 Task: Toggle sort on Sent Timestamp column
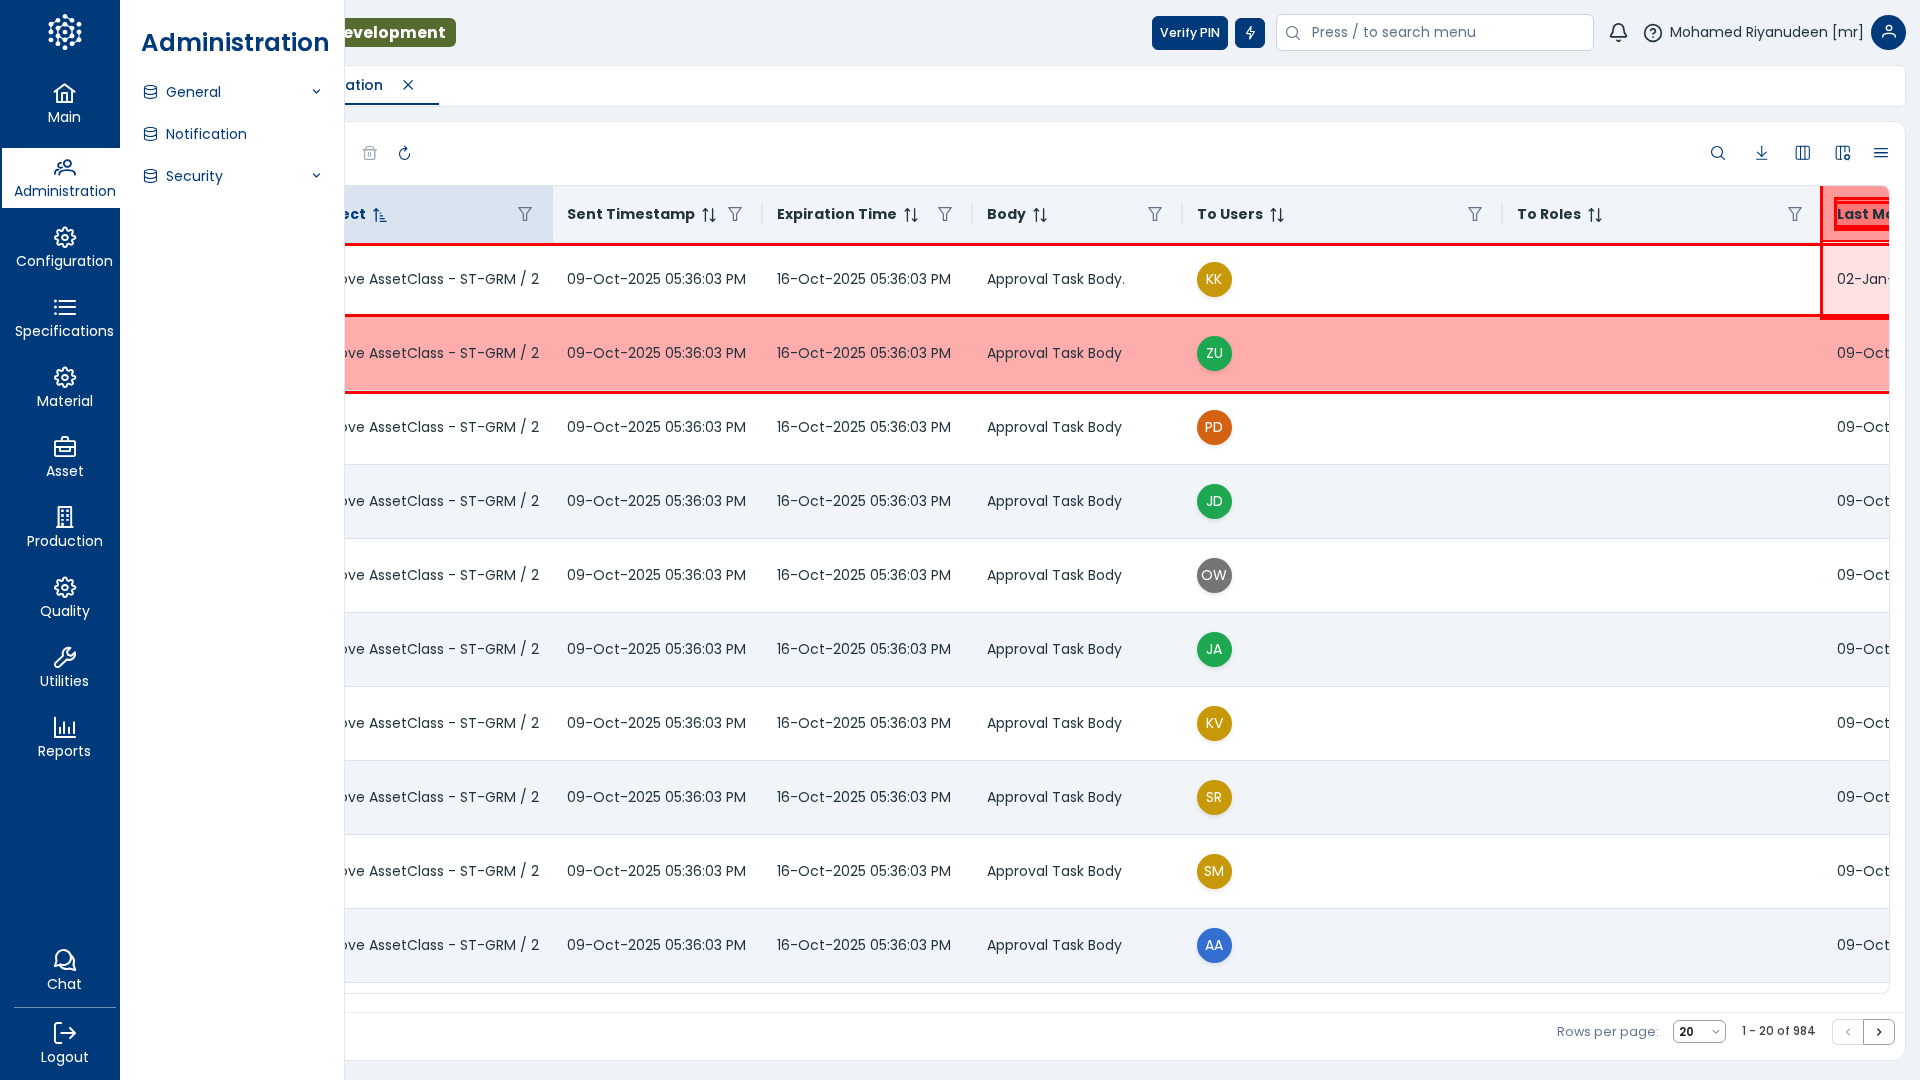click(x=708, y=215)
